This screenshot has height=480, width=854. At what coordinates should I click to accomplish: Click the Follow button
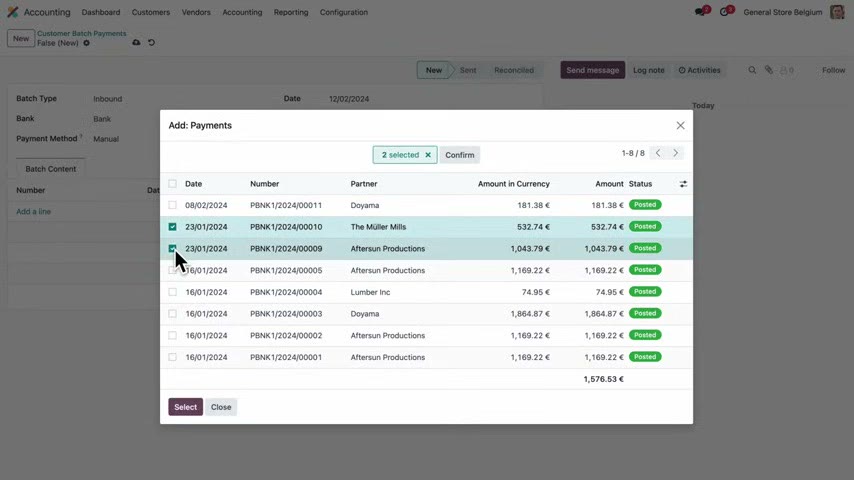833,70
